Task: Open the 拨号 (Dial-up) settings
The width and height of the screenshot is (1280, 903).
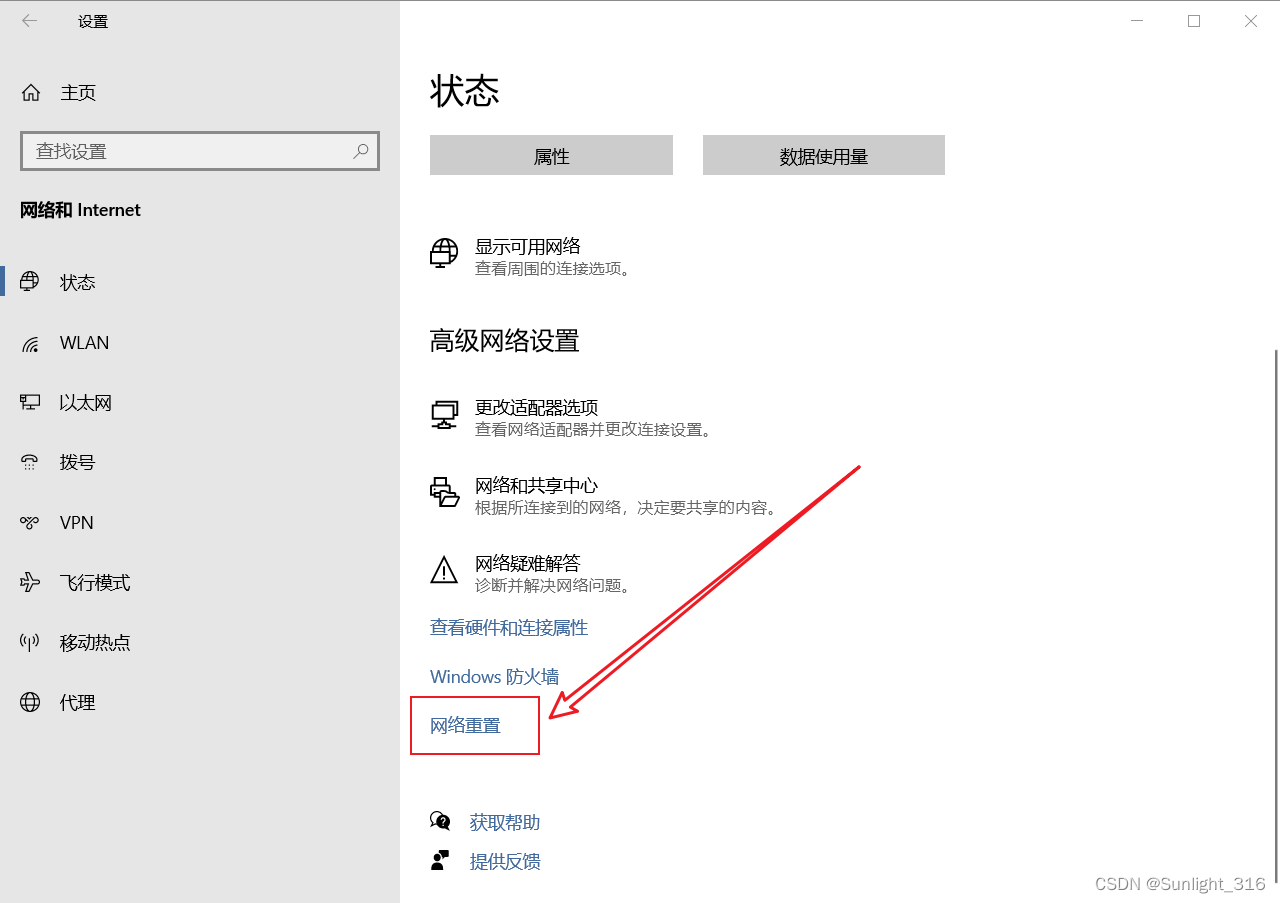Action: click(x=77, y=462)
